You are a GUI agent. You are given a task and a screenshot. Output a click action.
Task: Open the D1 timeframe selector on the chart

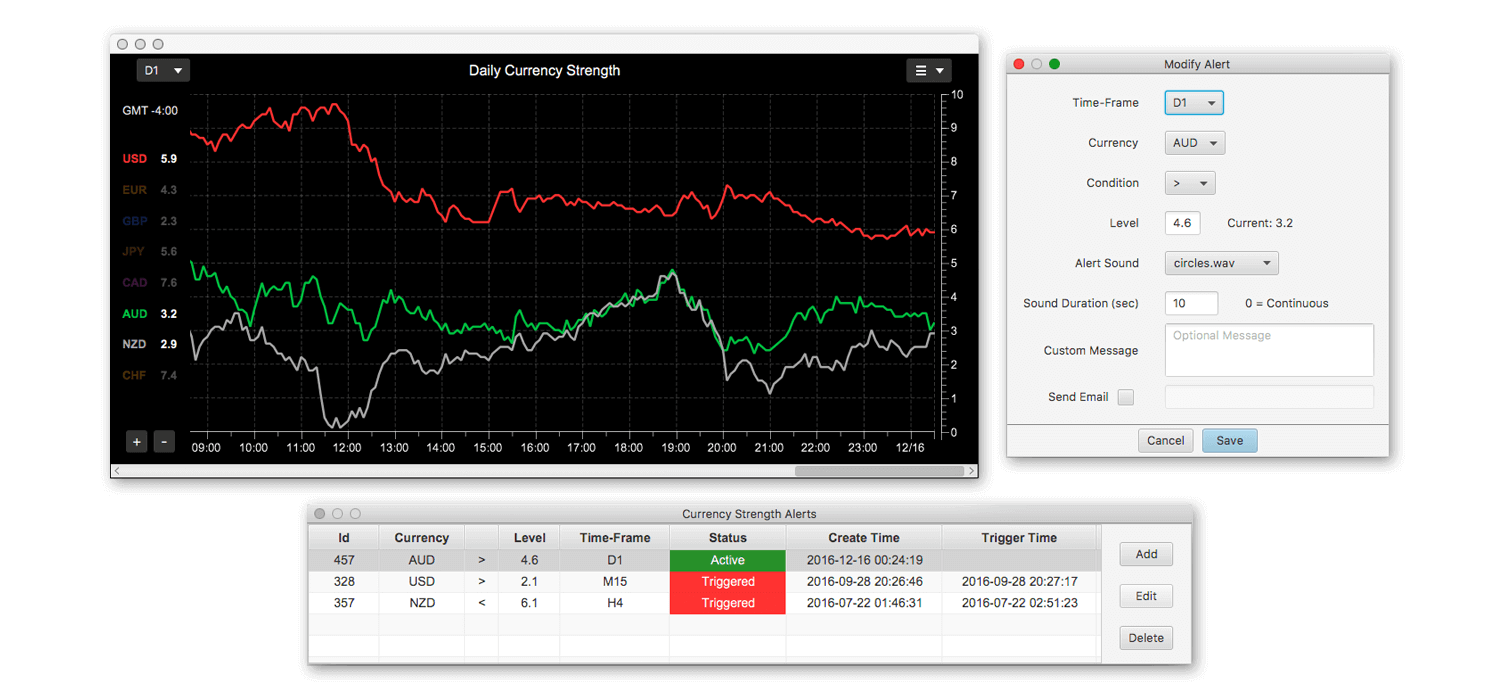163,70
